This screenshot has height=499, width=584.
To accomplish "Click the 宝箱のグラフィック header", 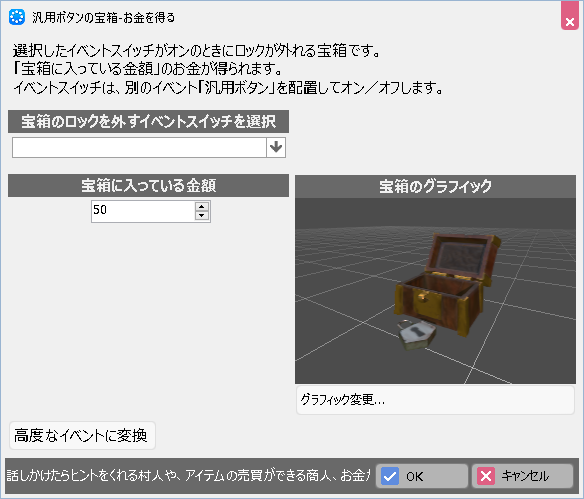I will (x=435, y=187).
